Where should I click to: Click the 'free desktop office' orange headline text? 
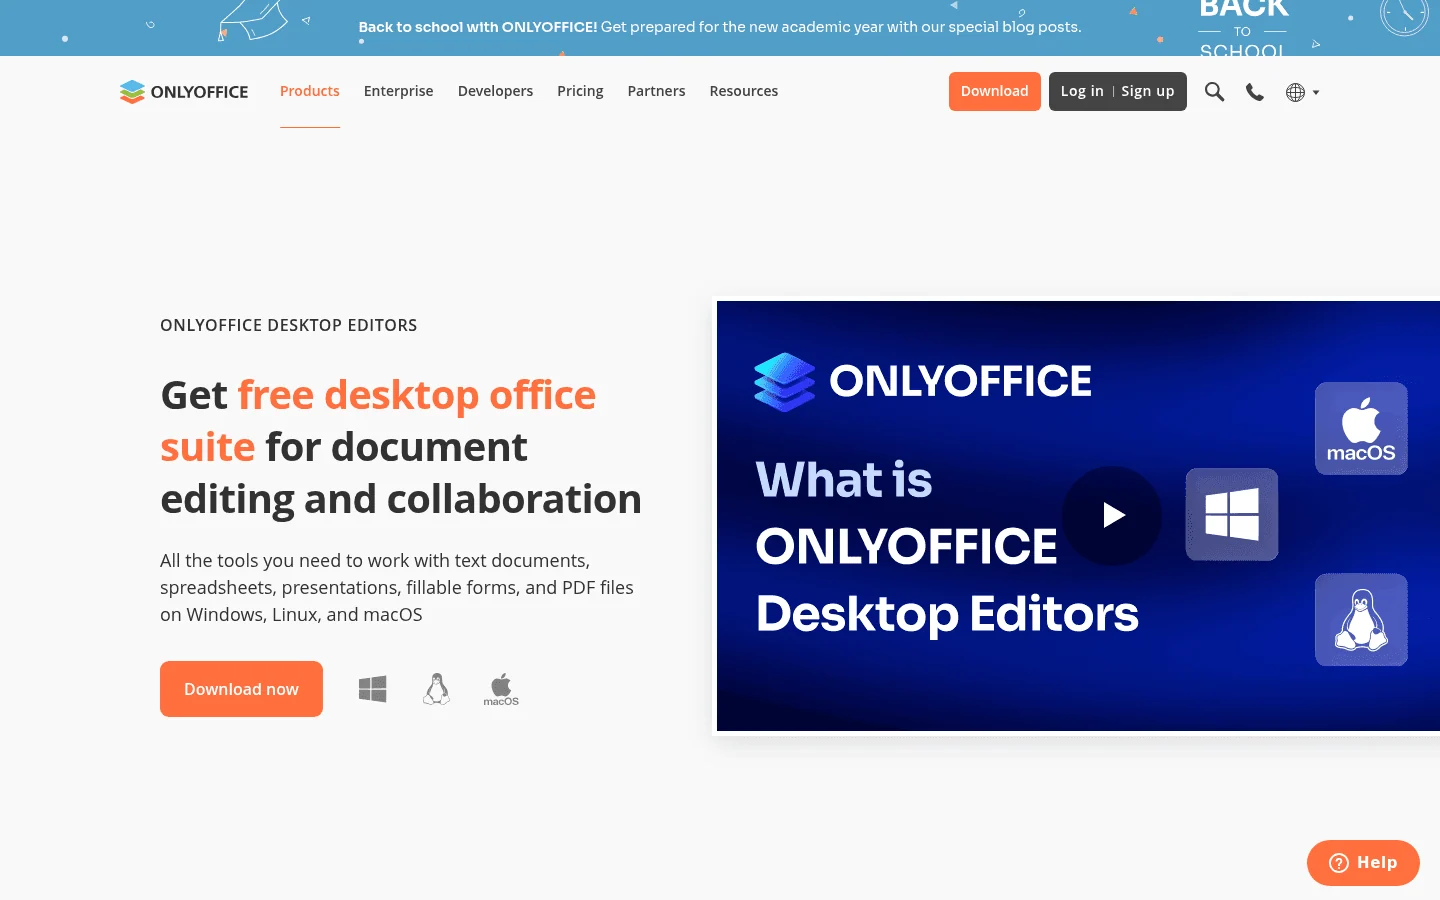click(417, 395)
